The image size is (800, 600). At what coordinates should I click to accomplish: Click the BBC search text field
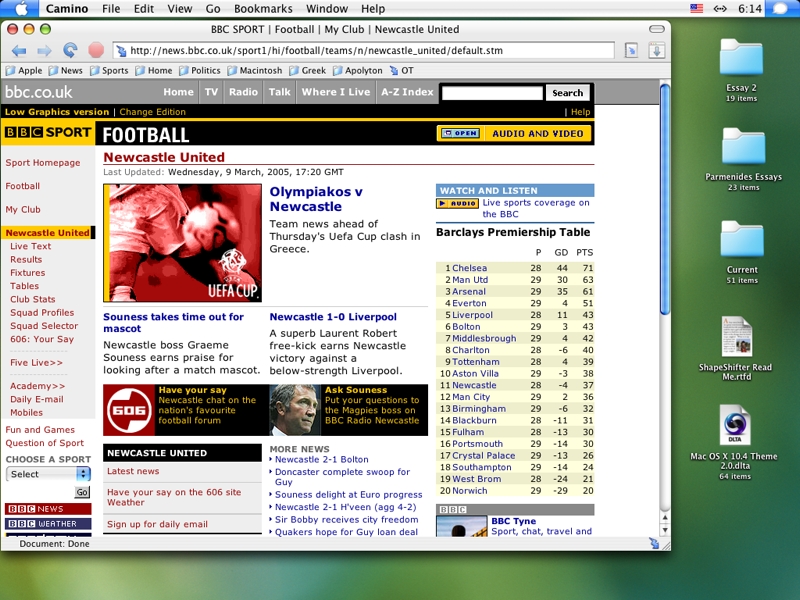491,93
